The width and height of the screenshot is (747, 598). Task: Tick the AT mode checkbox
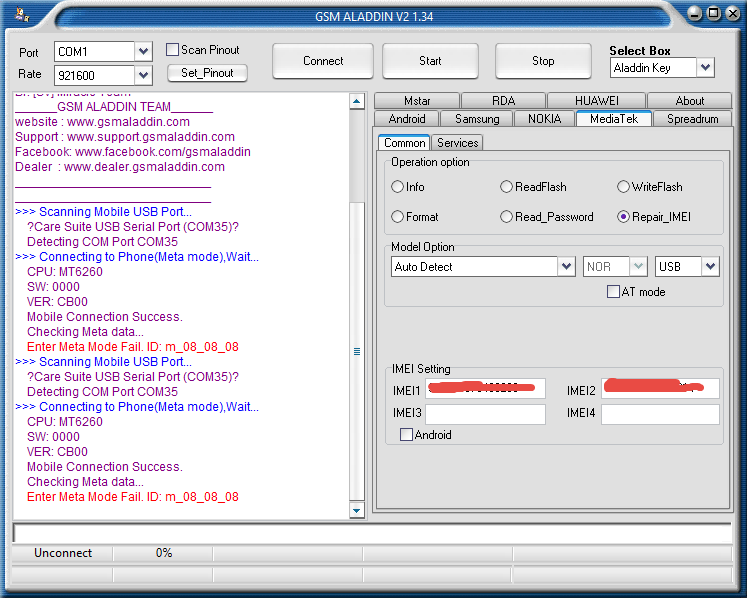pyautogui.click(x=613, y=291)
